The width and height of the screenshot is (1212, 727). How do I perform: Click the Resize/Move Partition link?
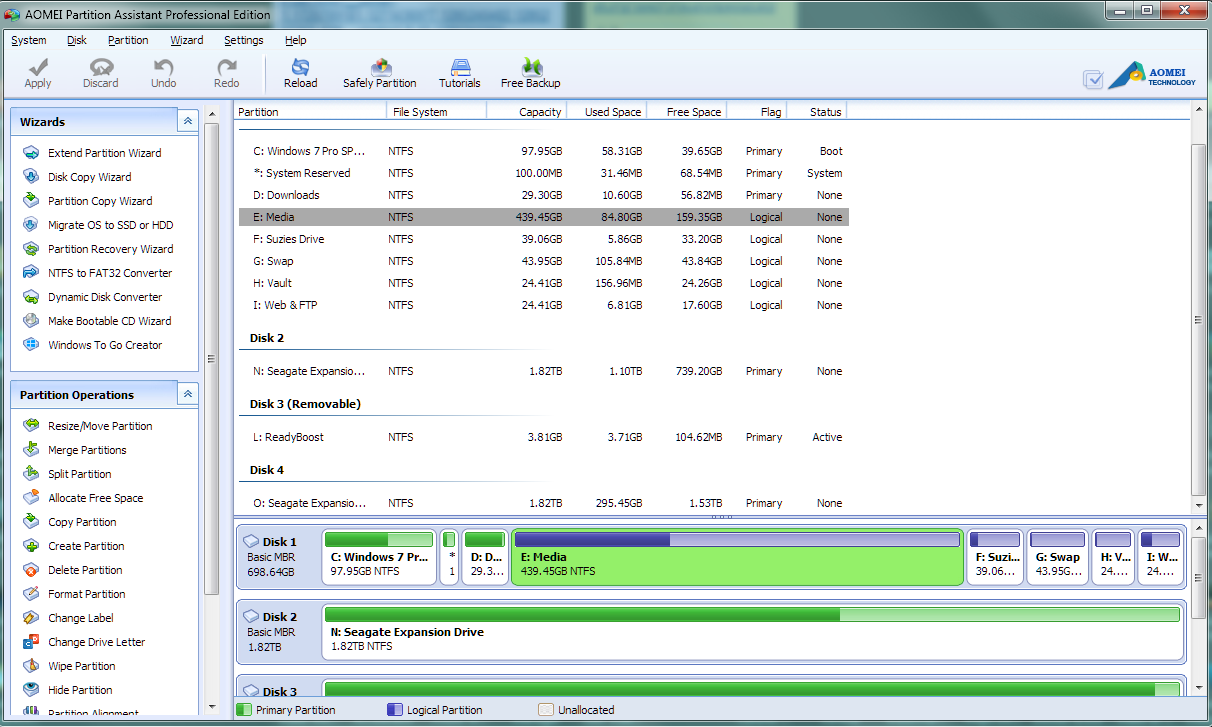coord(100,426)
